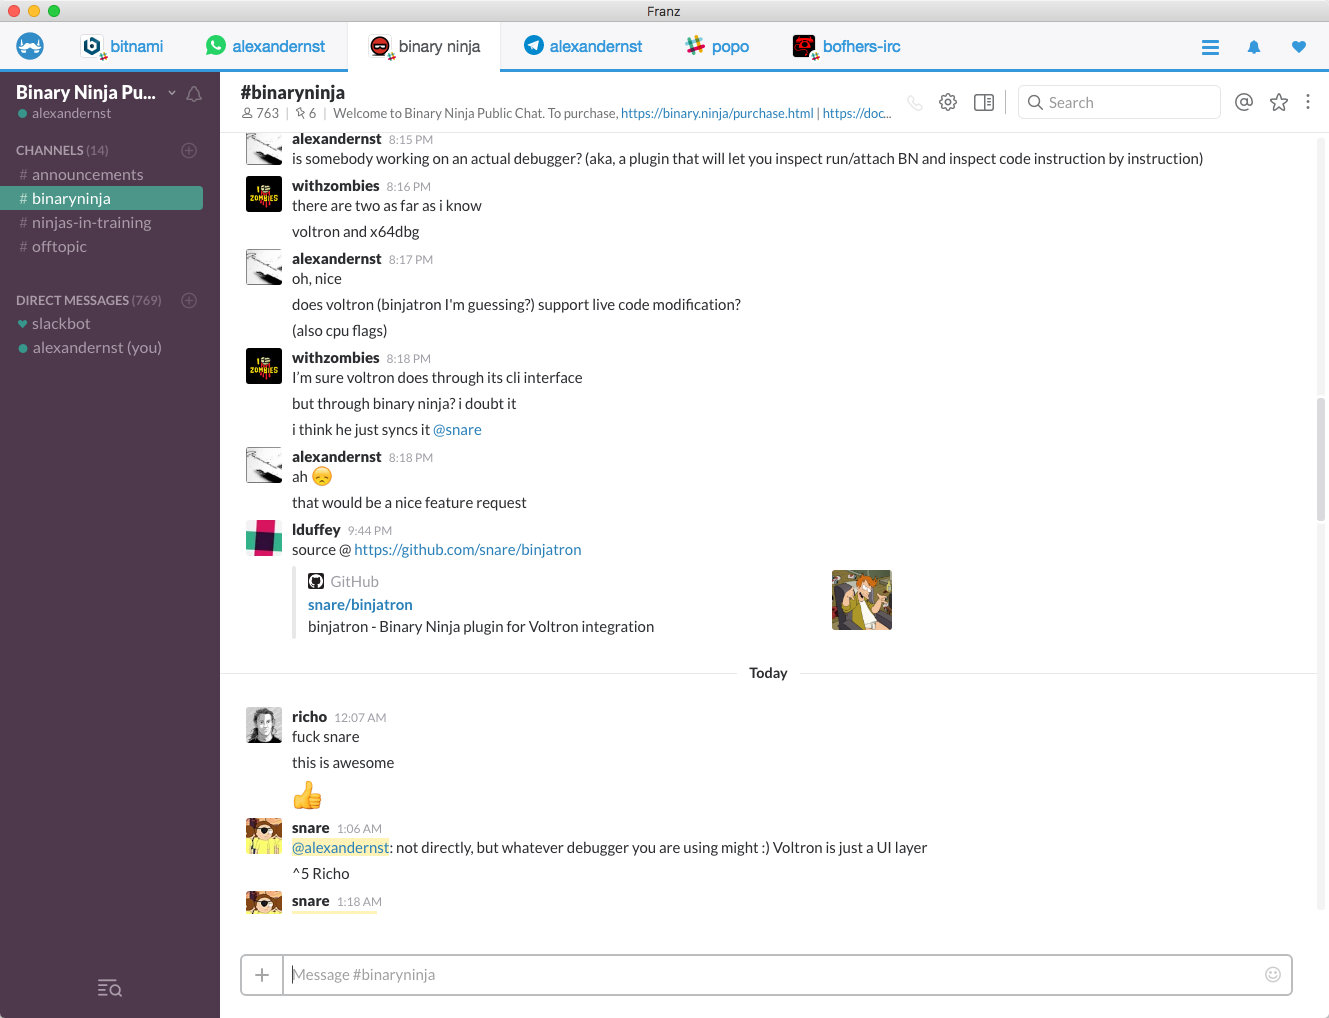Open DIRECT MESSAGES list header
The height and width of the screenshot is (1018, 1329).
point(88,300)
